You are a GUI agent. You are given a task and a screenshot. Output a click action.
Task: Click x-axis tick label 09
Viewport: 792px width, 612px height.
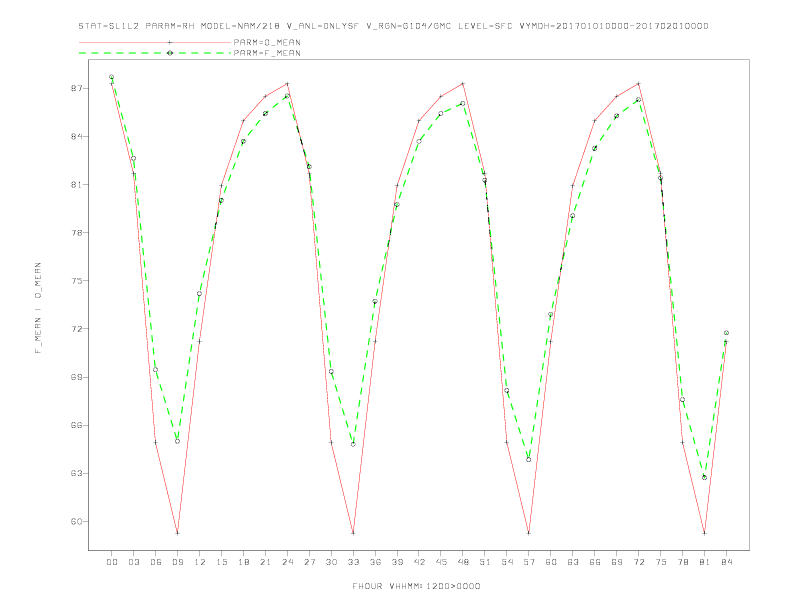tap(177, 562)
